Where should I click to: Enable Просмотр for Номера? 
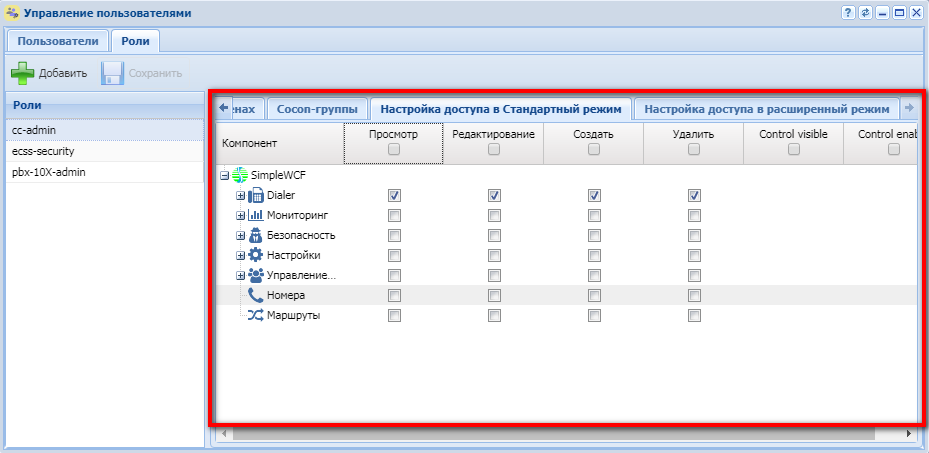(394, 295)
